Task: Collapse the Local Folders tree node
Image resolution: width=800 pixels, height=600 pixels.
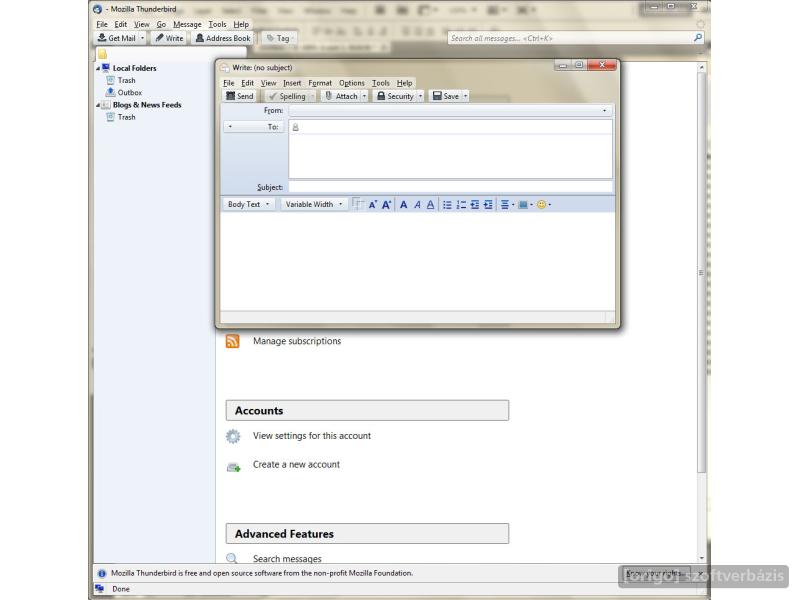Action: point(98,68)
